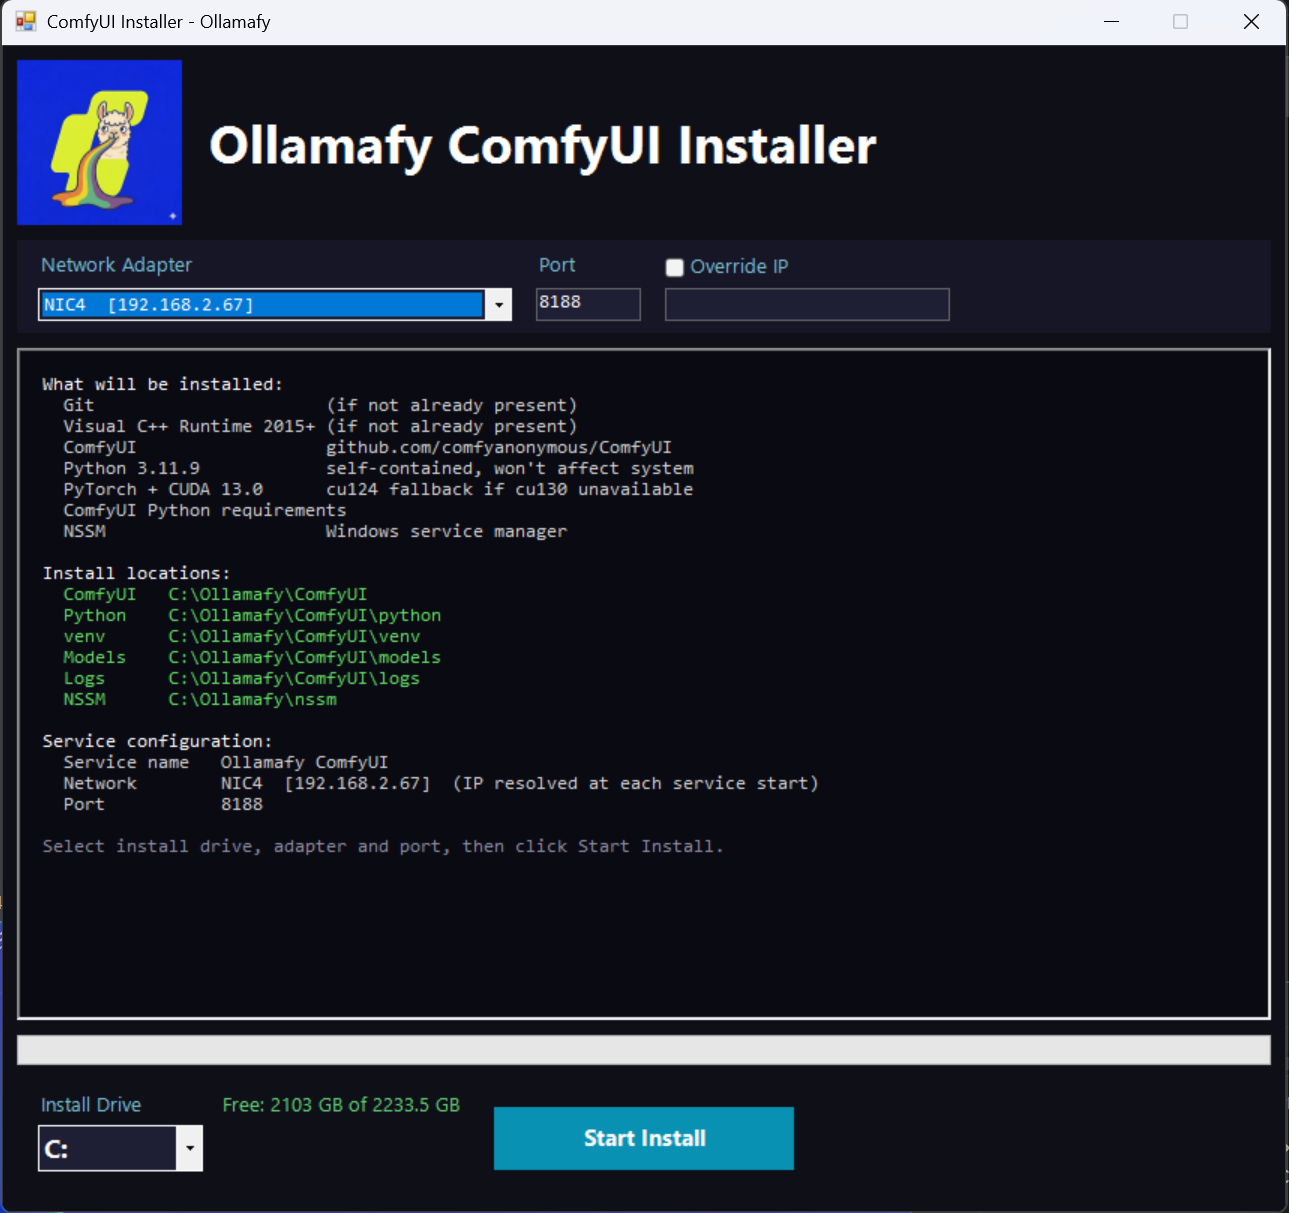Click '(IP resolved at each service start)' text

point(636,783)
